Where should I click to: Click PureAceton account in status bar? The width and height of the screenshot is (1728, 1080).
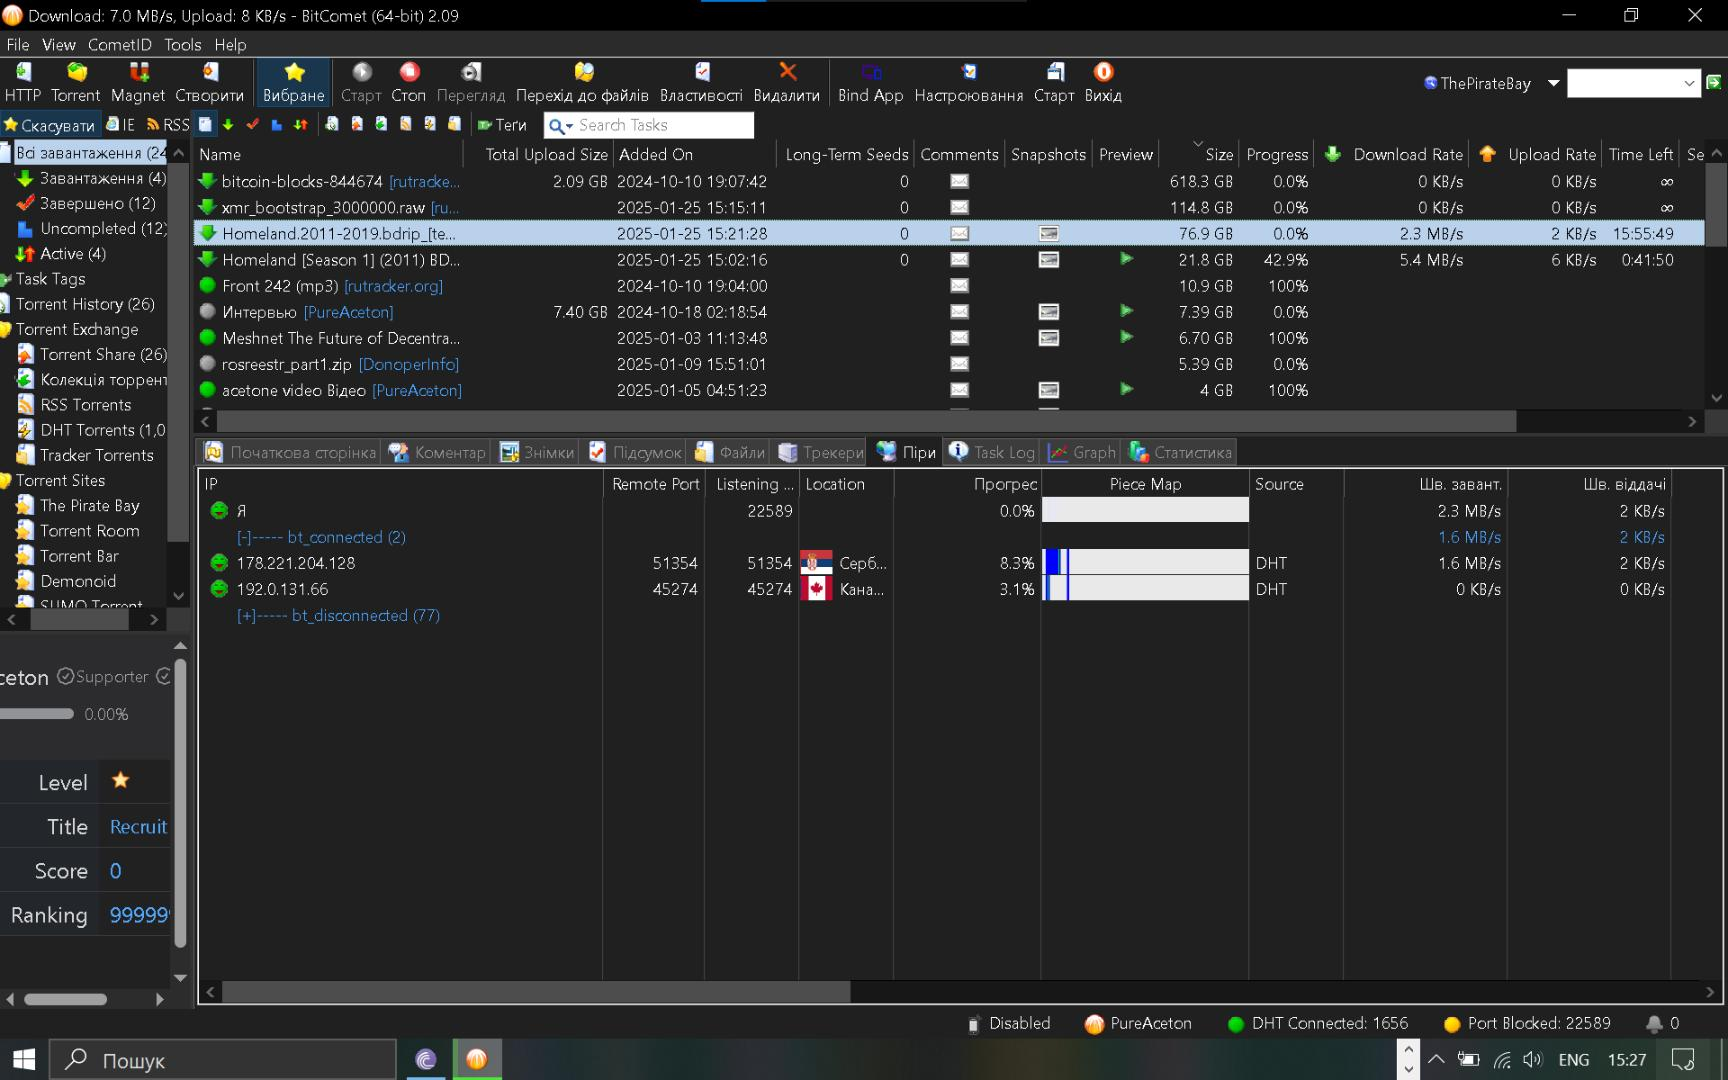(1138, 1024)
